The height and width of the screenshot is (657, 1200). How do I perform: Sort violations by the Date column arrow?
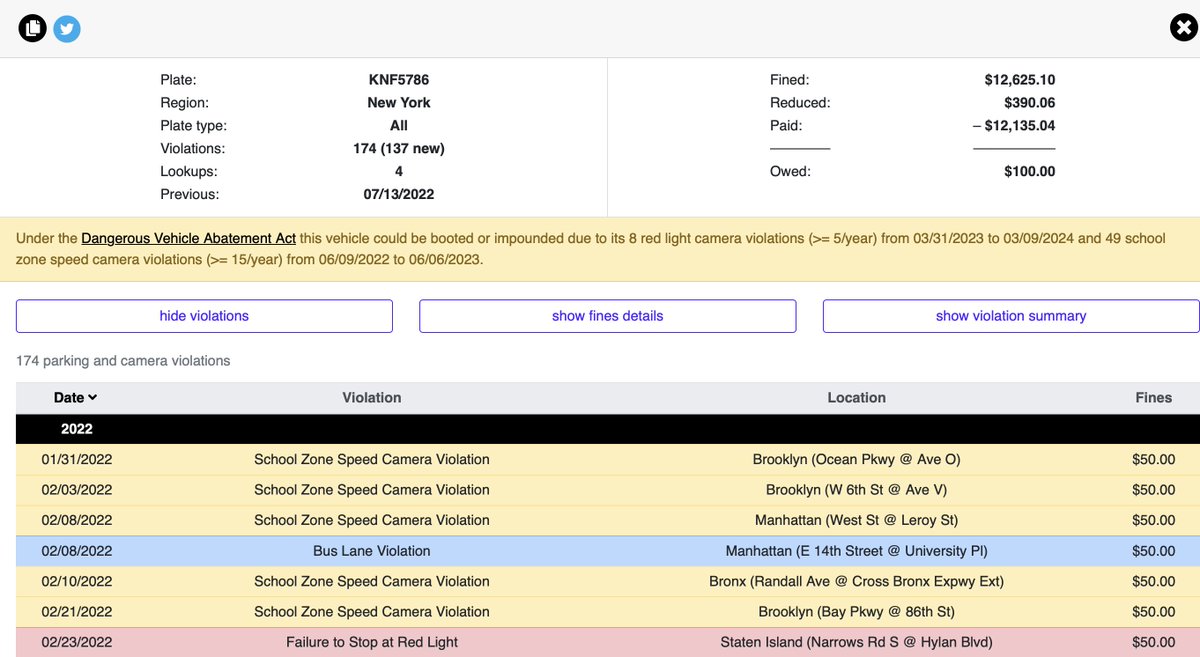(x=93, y=397)
